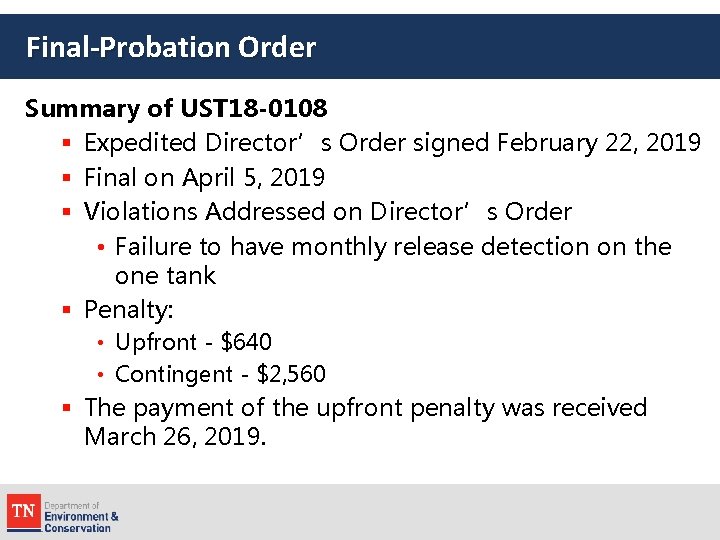
Task: Click the round bullet before Failure to have
Action: 102,247
